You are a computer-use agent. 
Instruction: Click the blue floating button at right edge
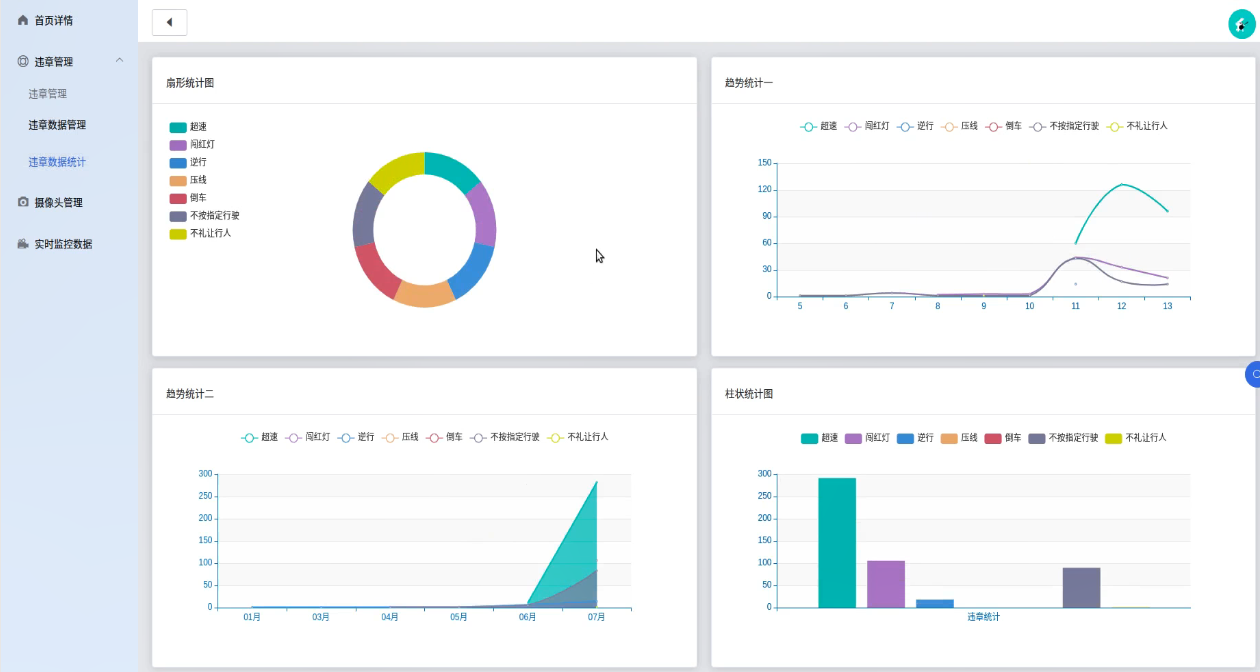point(1253,374)
